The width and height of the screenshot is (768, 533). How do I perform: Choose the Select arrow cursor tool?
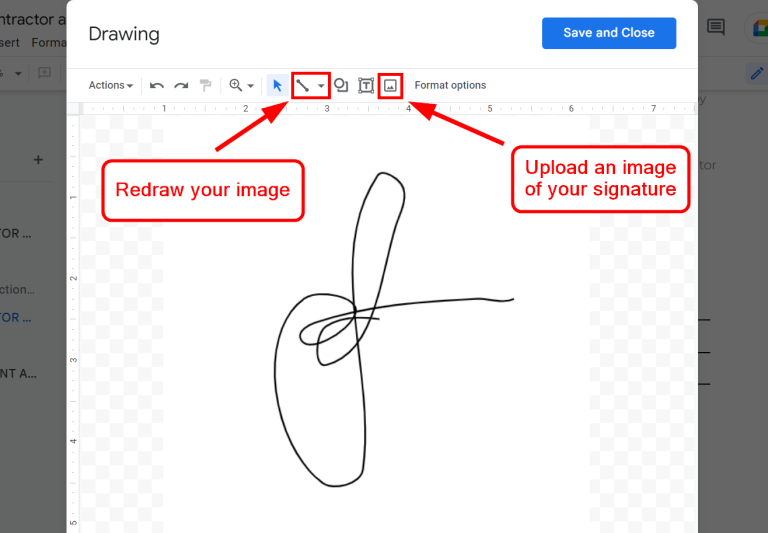point(277,86)
